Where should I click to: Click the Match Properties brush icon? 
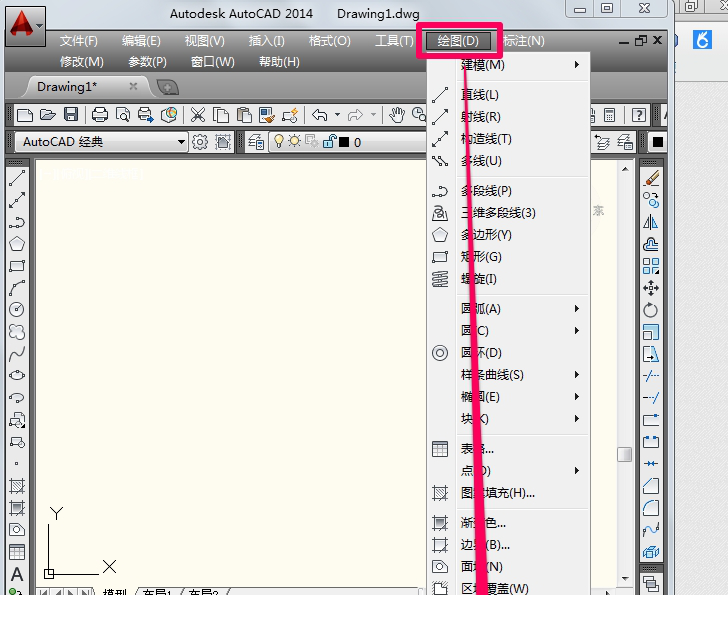click(267, 115)
